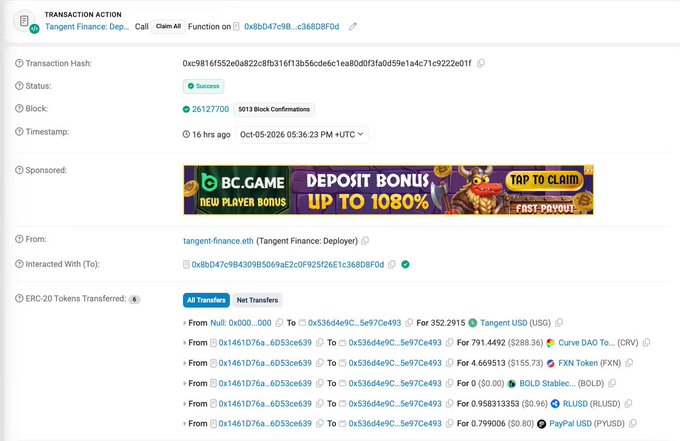The width and height of the screenshot is (680, 441).
Task: Click help icon beside Interacted With label
Action: coord(19,264)
